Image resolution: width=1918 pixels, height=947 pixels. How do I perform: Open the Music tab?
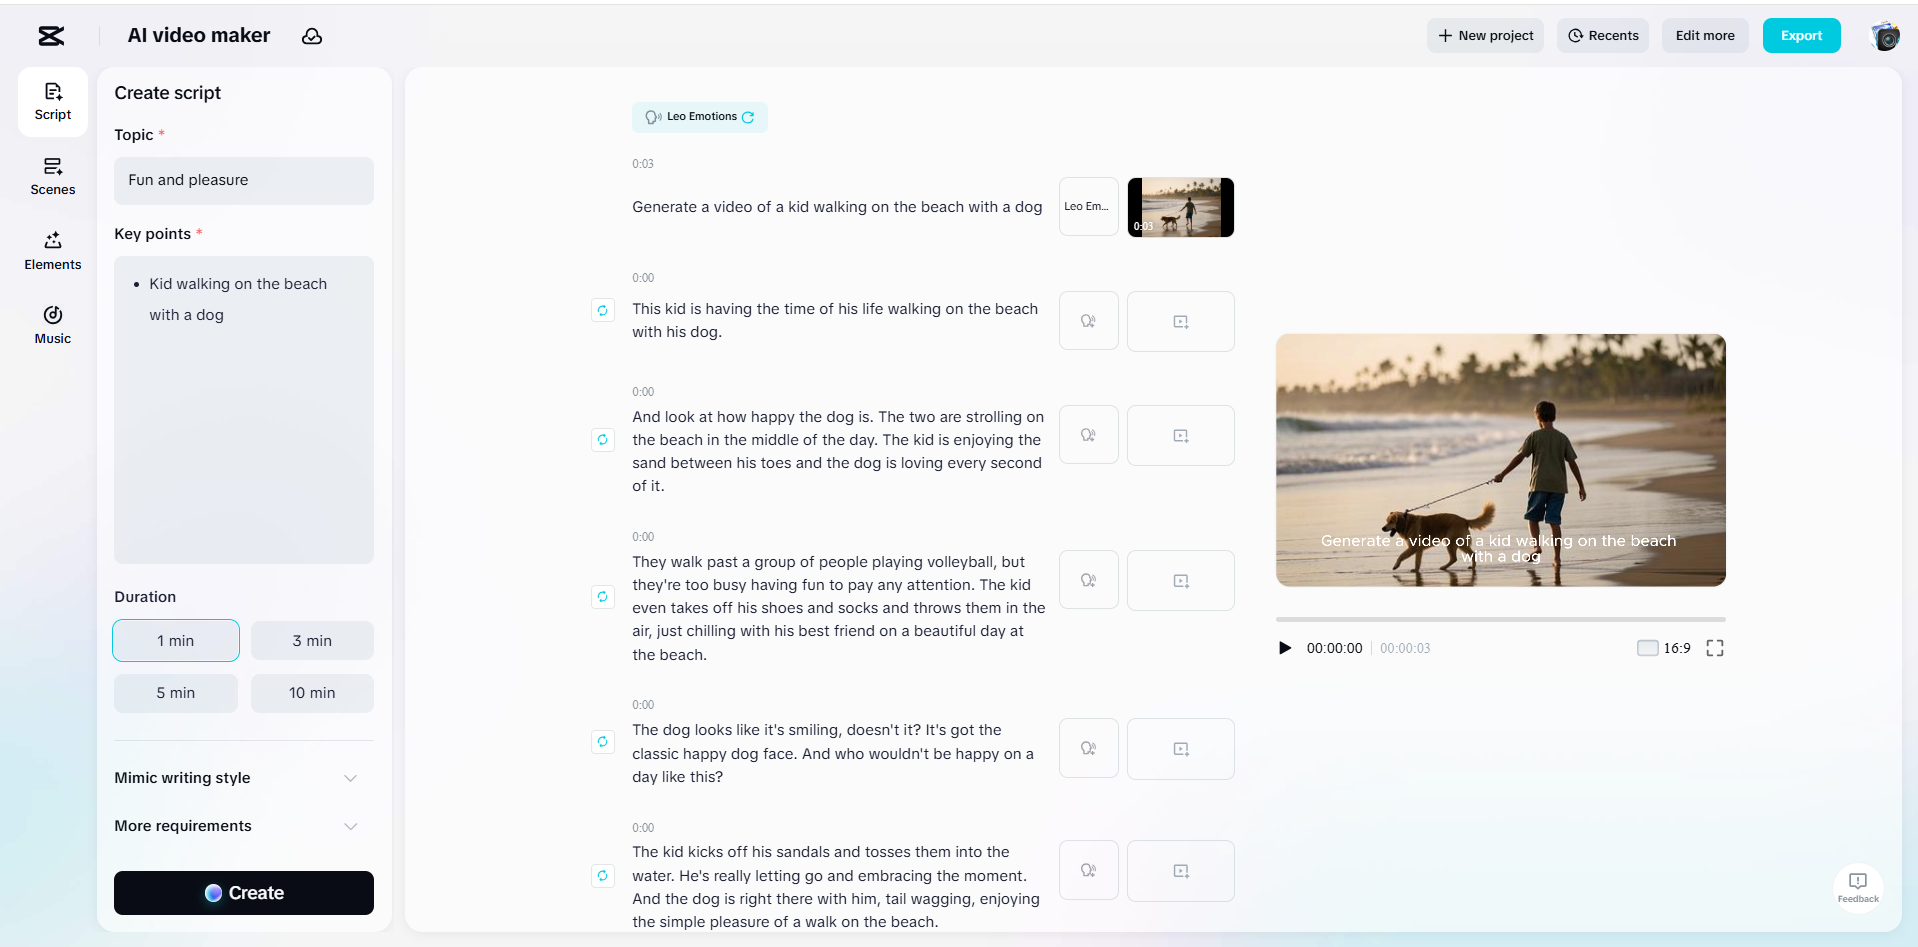53,325
